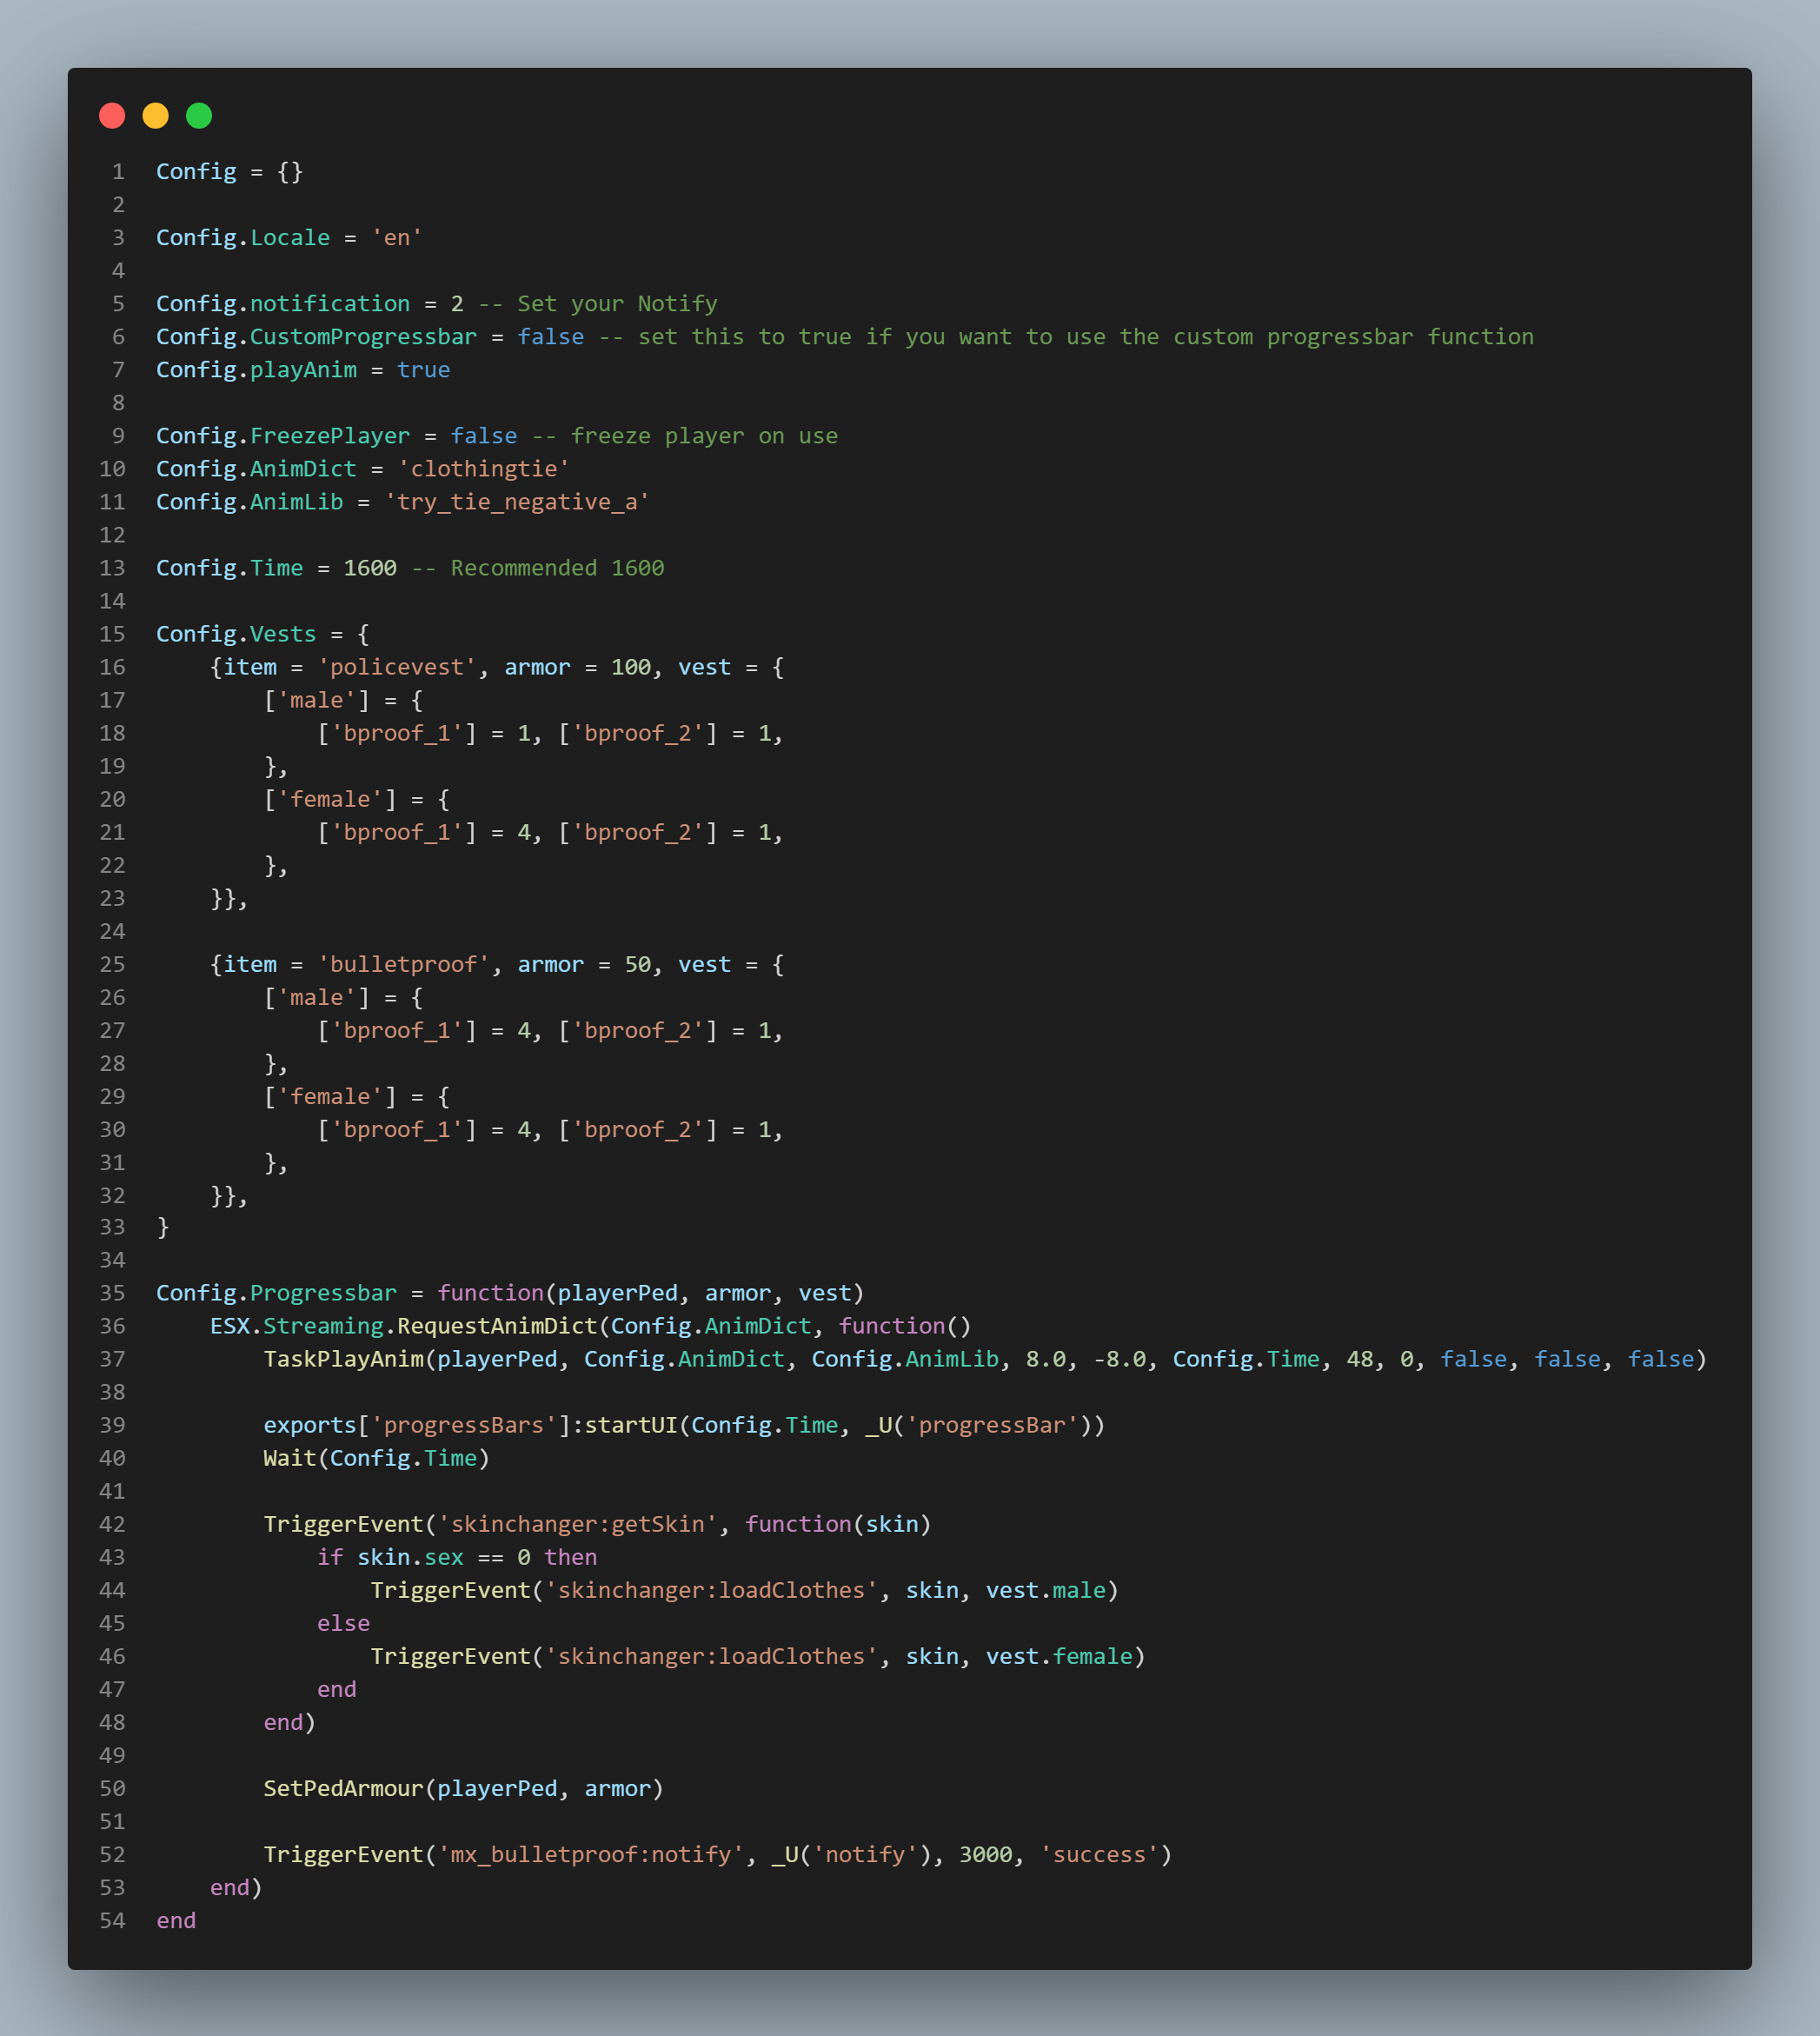Click line number 13
This screenshot has height=2036, width=1820.
[112, 567]
